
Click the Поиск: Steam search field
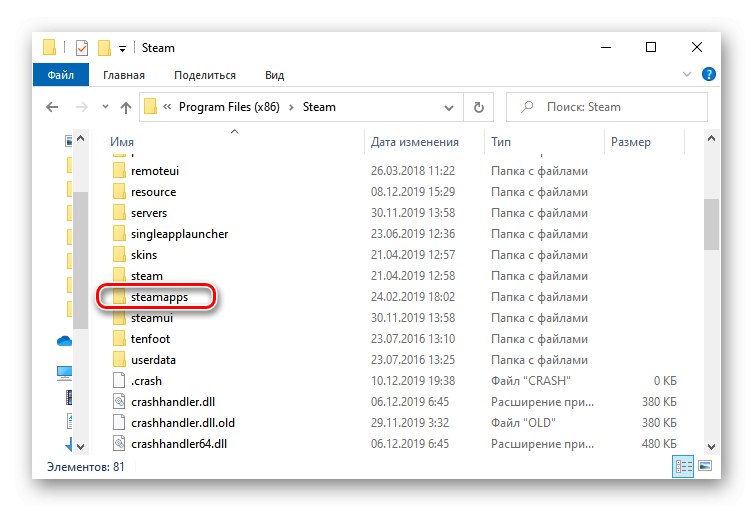[x=607, y=107]
